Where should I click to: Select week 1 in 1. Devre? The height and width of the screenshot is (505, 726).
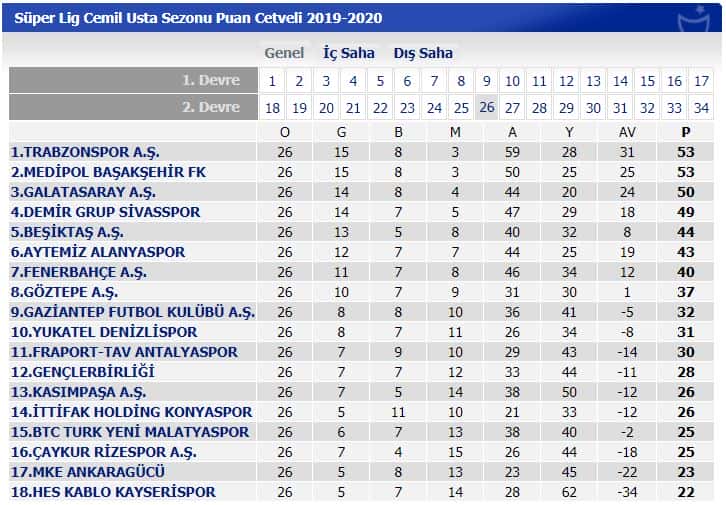(272, 81)
